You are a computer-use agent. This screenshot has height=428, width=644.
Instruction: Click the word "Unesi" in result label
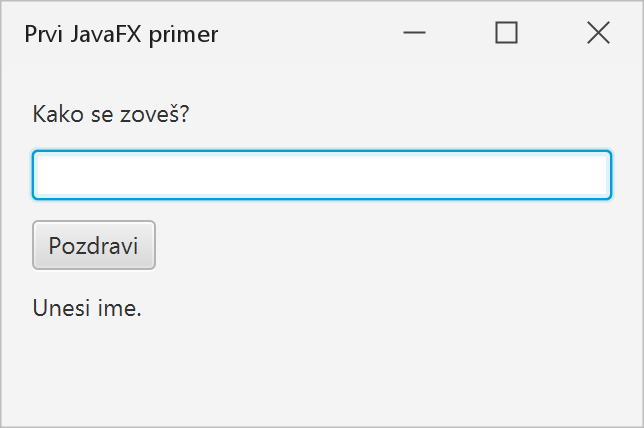click(61, 308)
